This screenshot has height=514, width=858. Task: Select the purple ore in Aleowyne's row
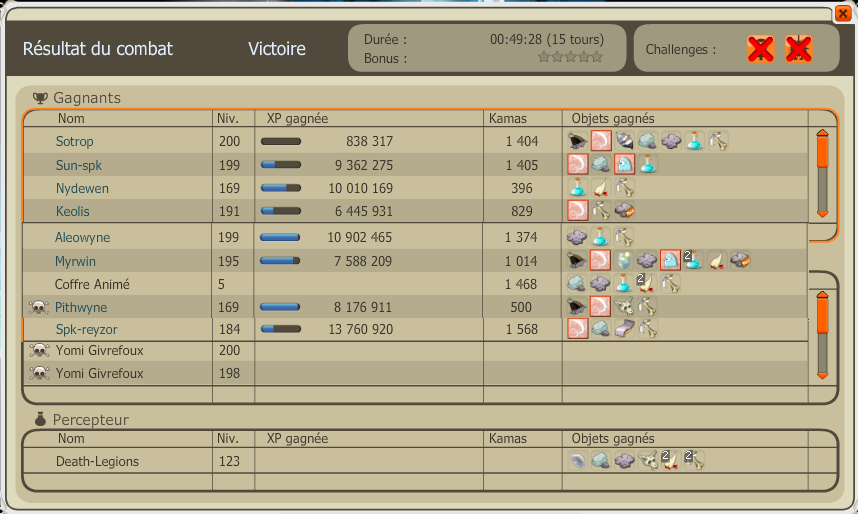point(577,237)
